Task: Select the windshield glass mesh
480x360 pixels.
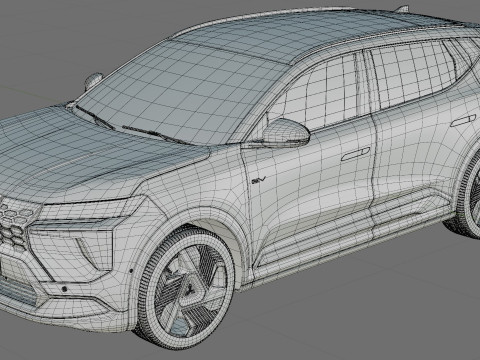Action: [182, 93]
